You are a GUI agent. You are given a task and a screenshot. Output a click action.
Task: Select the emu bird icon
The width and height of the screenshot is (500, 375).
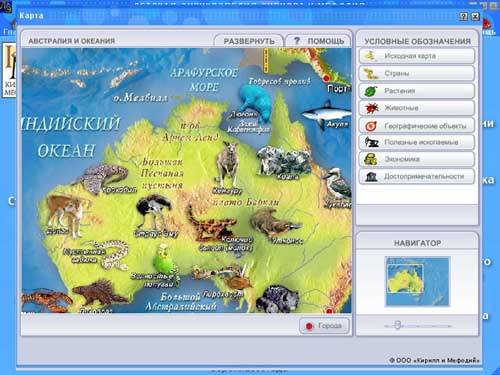point(154,212)
